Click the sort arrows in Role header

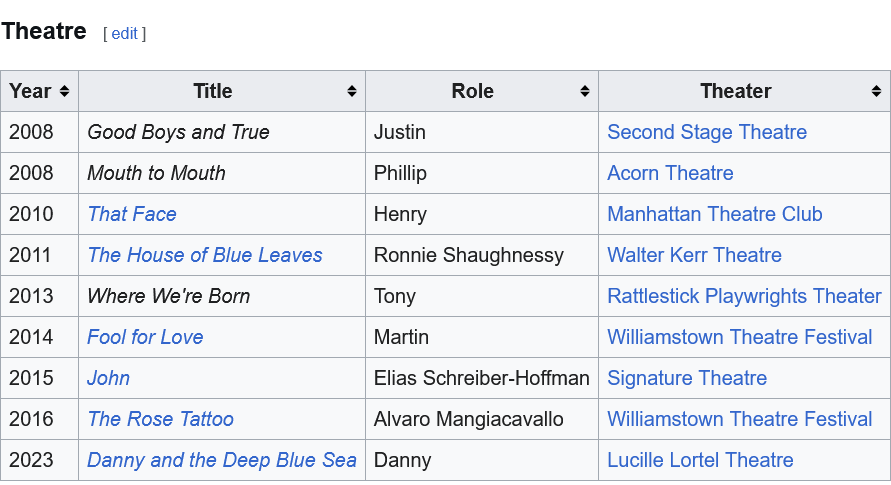point(585,91)
